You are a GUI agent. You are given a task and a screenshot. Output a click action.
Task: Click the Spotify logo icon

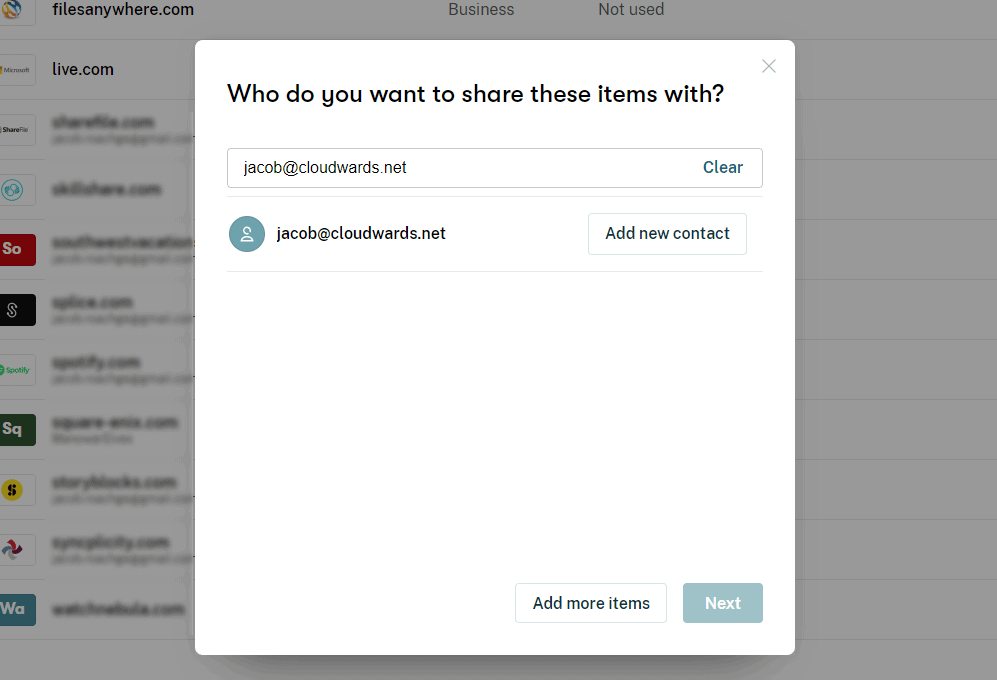point(16,370)
